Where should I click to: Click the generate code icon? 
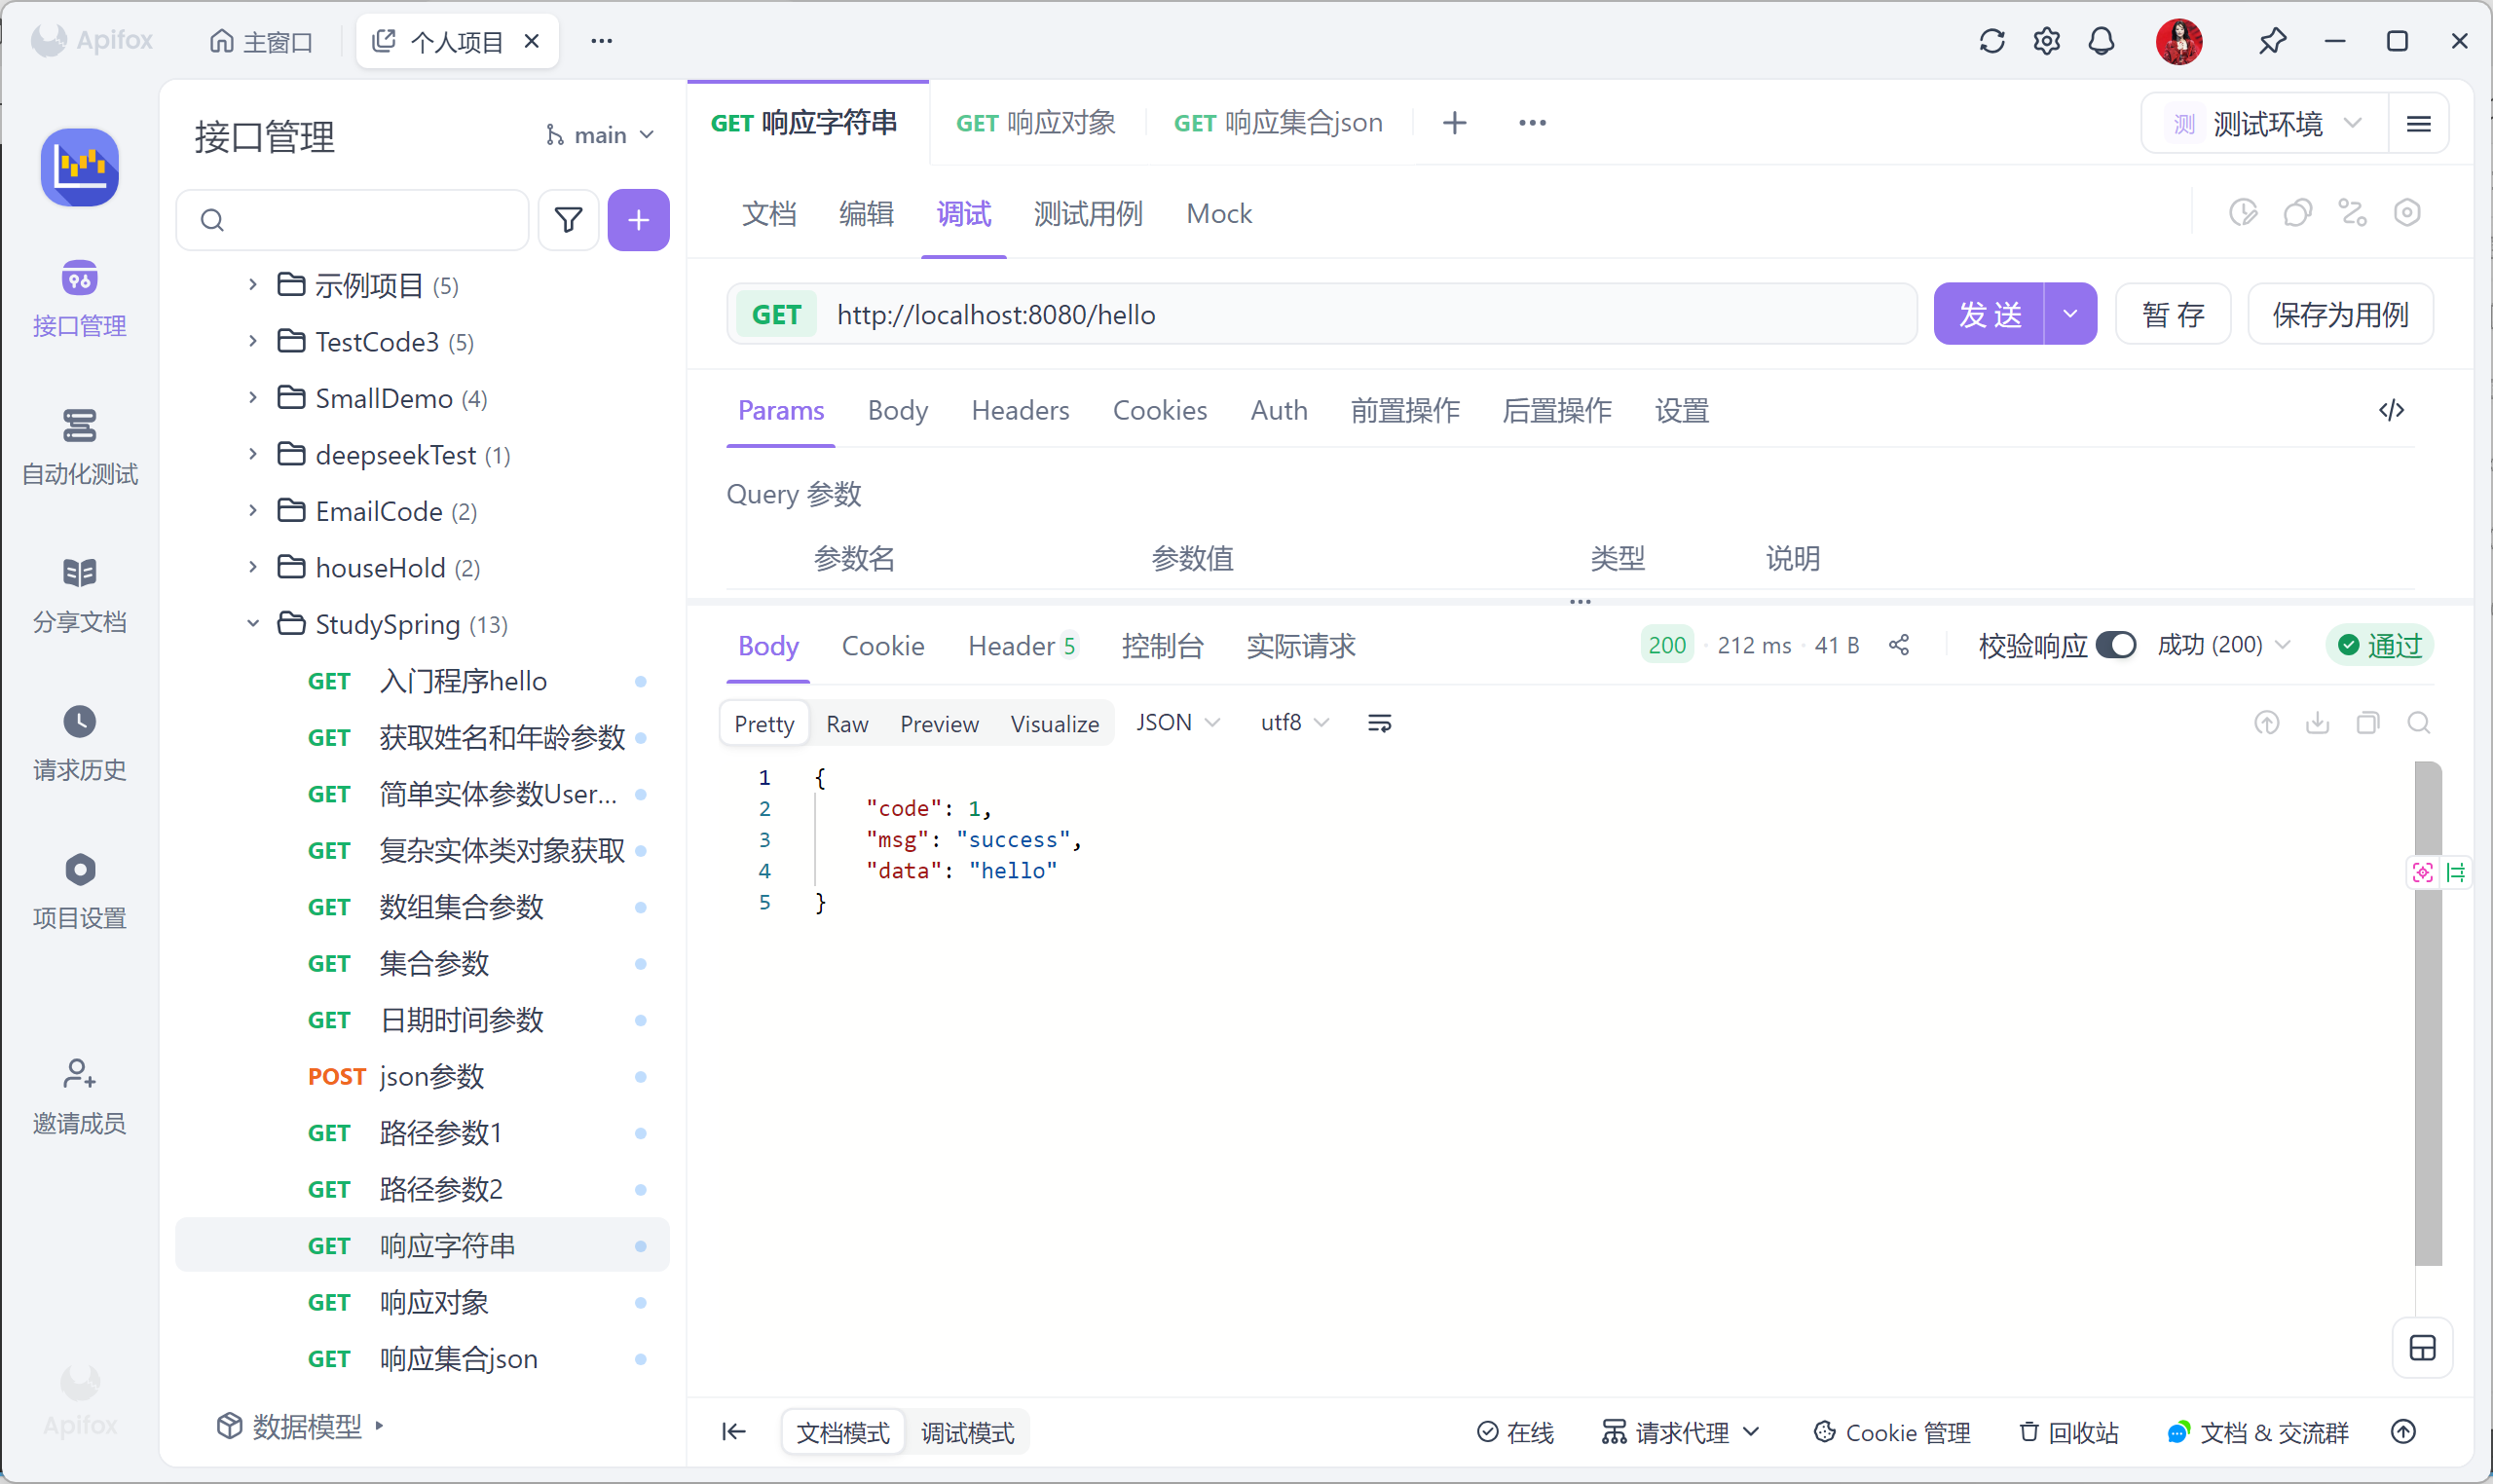click(x=2391, y=410)
